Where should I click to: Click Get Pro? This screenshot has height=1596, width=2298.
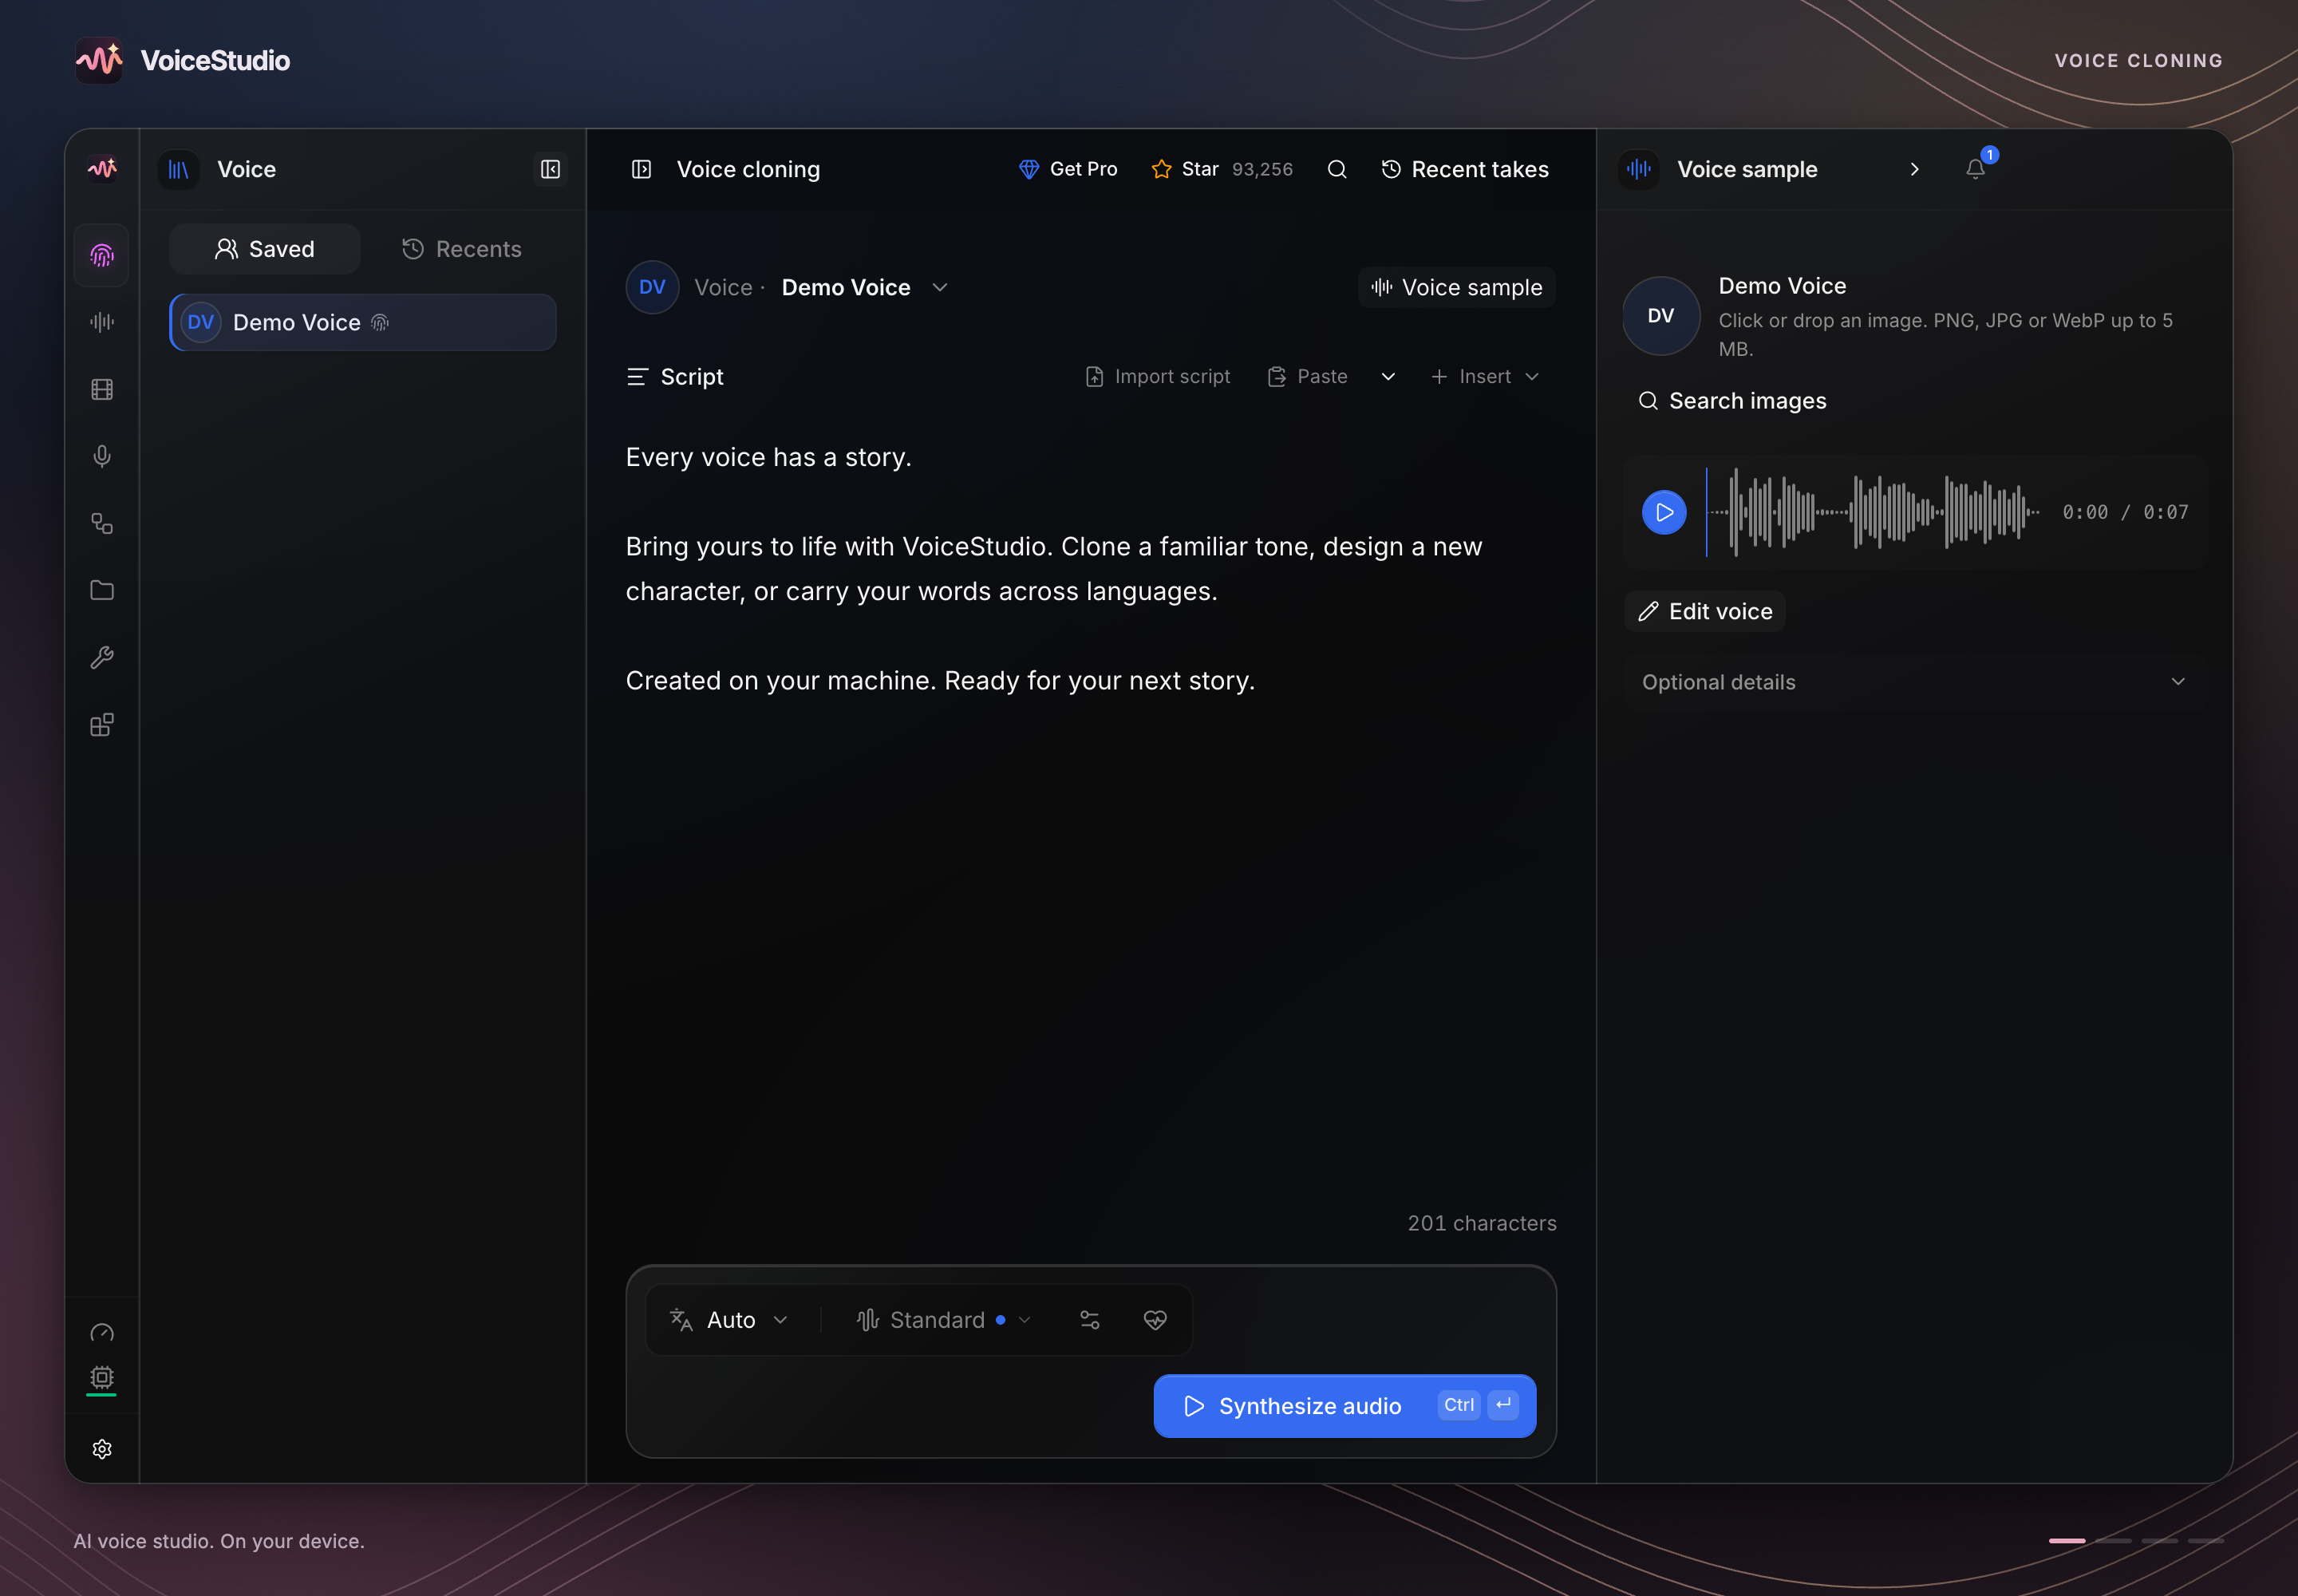point(1068,169)
